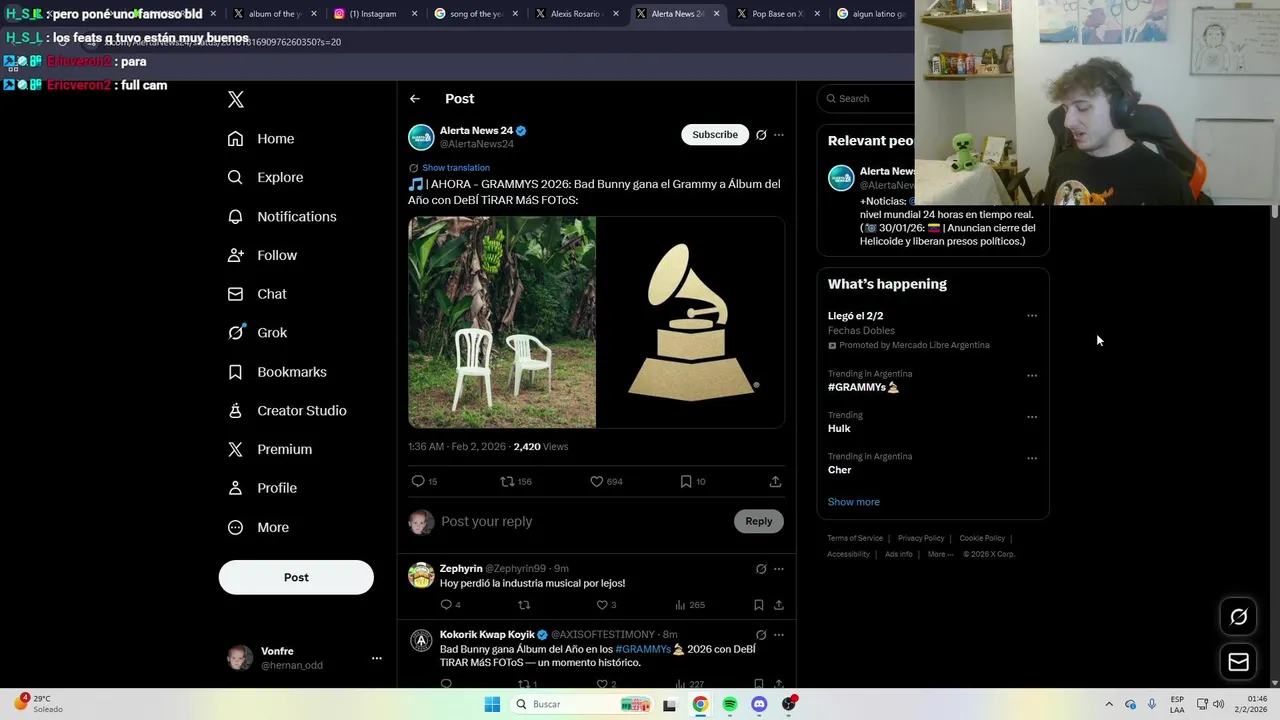This screenshot has height=720, width=1280.
Task: Click the Search box on X
Action: click(x=866, y=98)
